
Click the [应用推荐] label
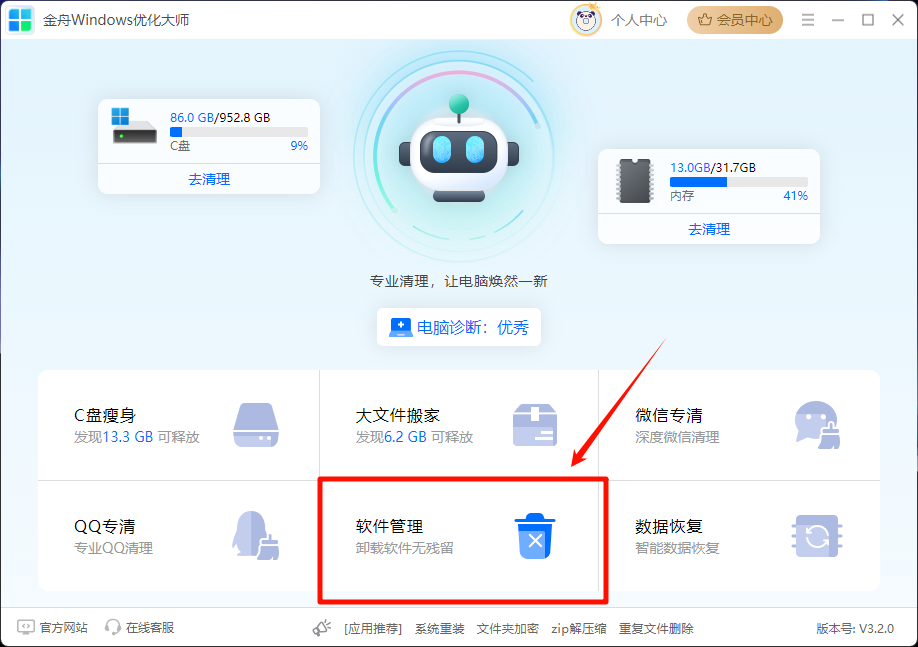pyautogui.click(x=373, y=629)
